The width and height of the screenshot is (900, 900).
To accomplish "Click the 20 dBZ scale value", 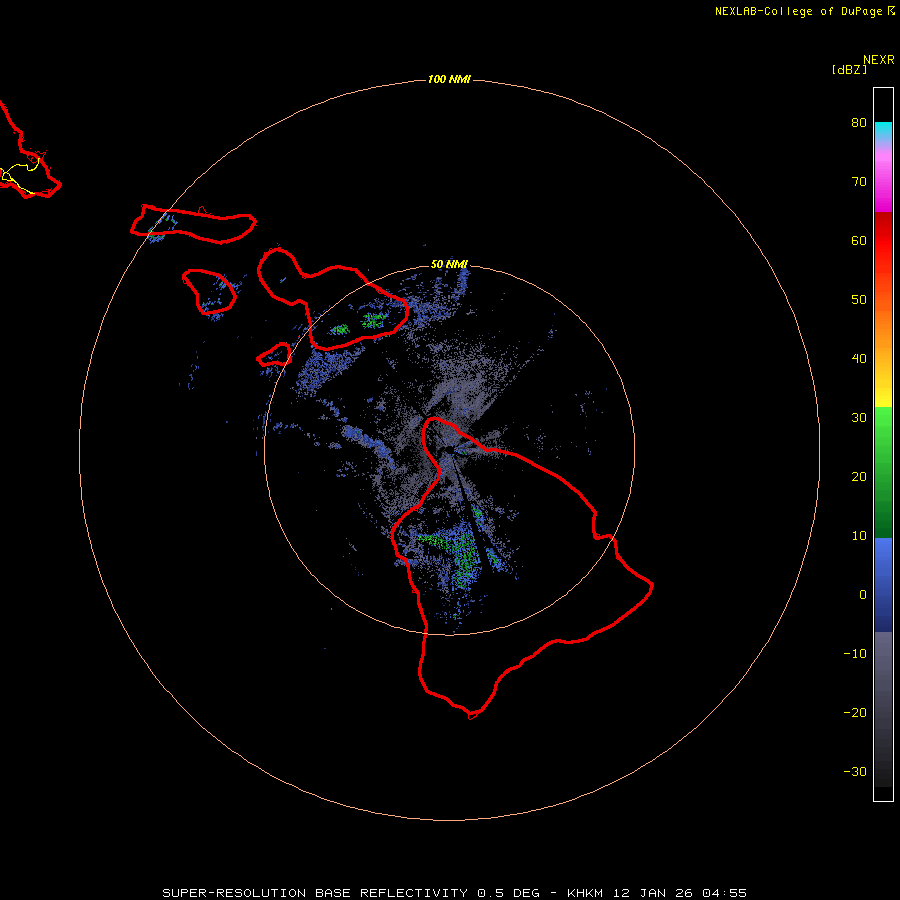I will click(859, 477).
